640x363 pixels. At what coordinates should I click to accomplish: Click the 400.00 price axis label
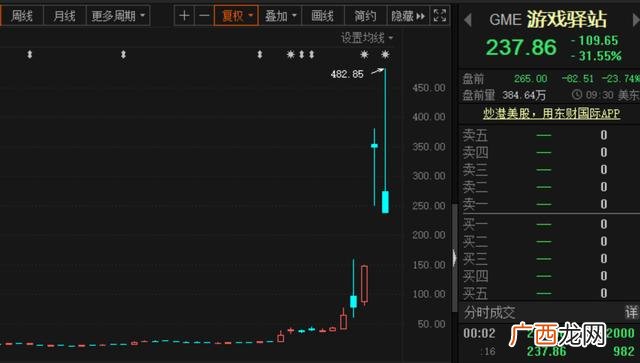429,117
